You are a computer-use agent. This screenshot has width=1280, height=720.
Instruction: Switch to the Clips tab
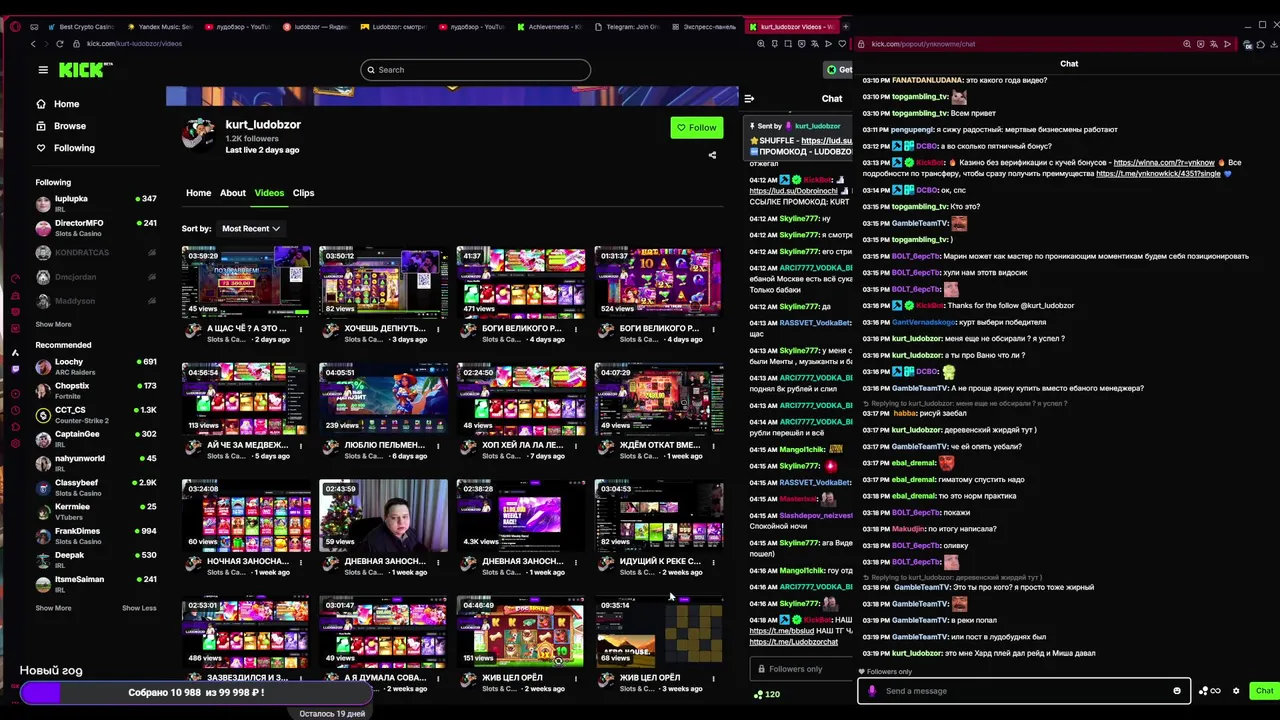pos(303,193)
